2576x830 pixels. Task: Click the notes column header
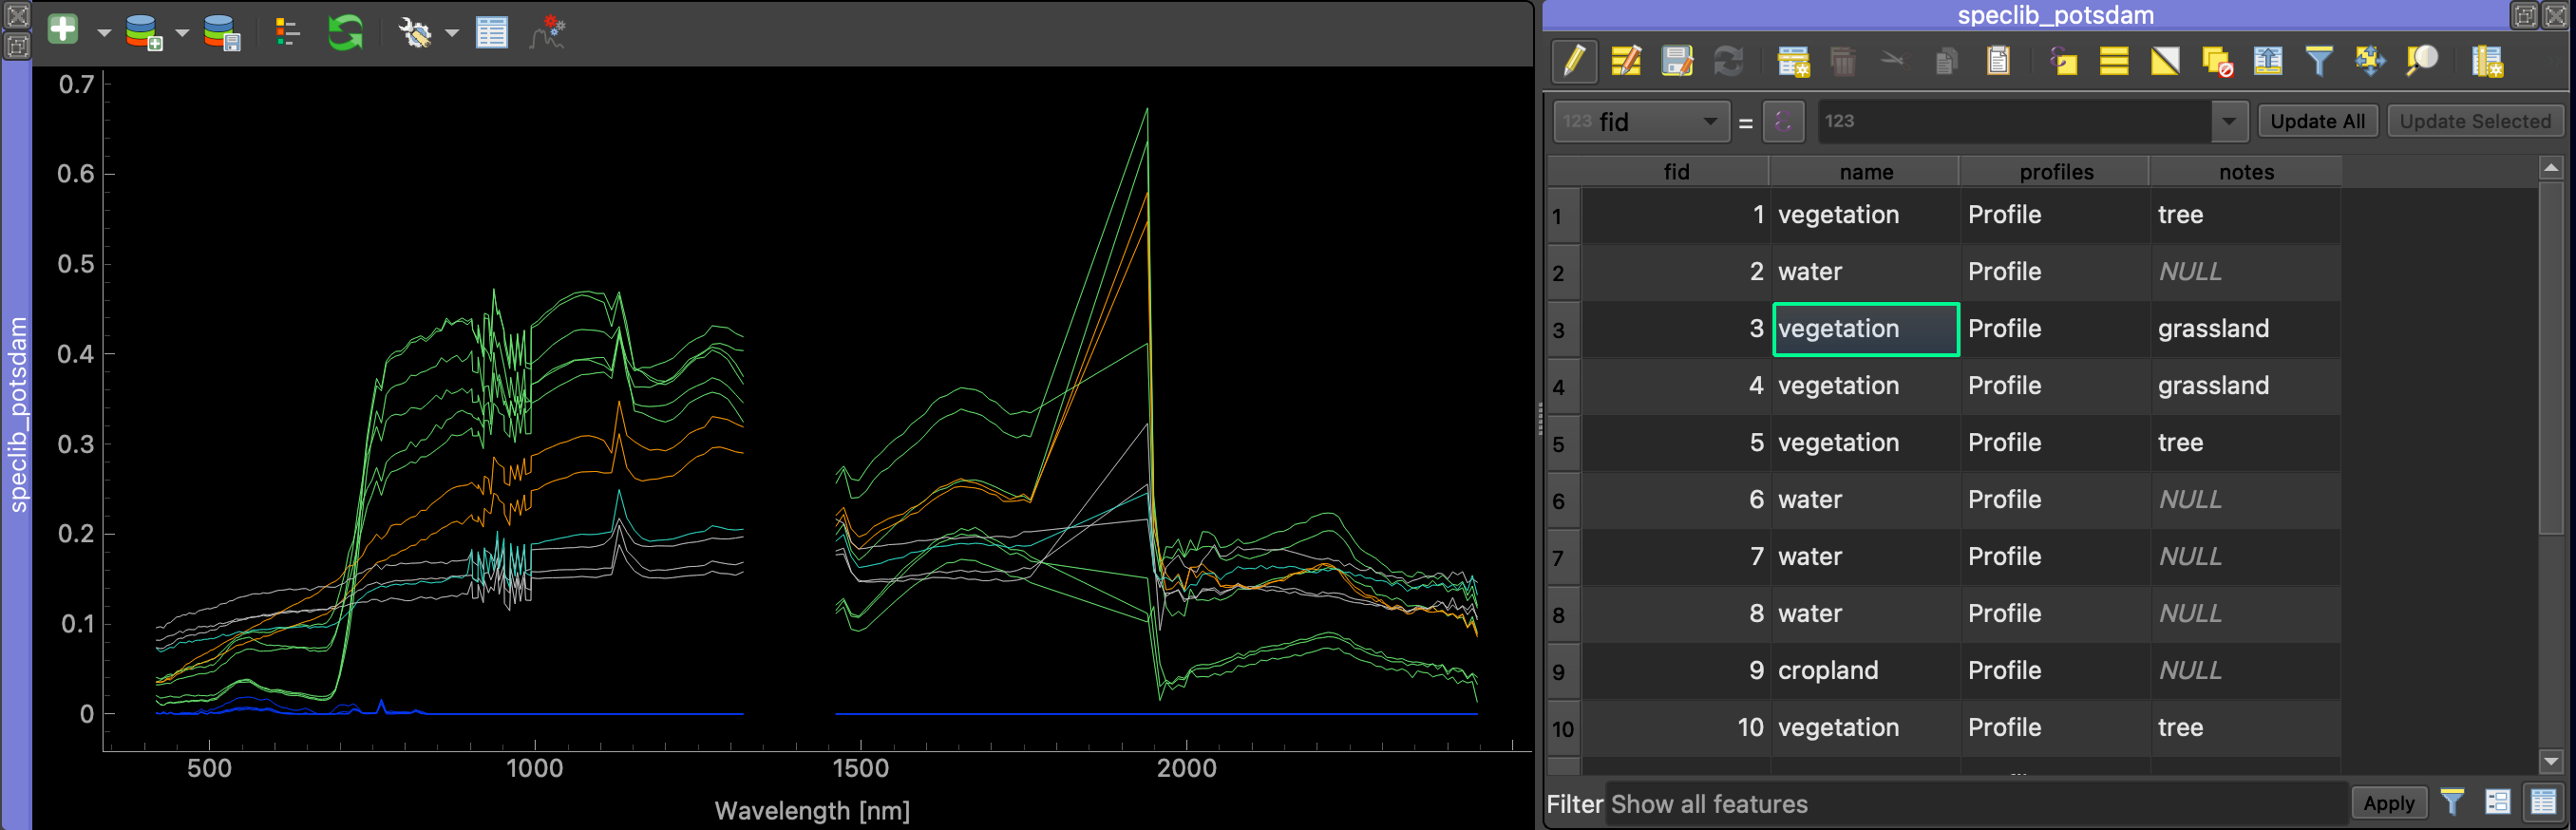coord(2246,172)
